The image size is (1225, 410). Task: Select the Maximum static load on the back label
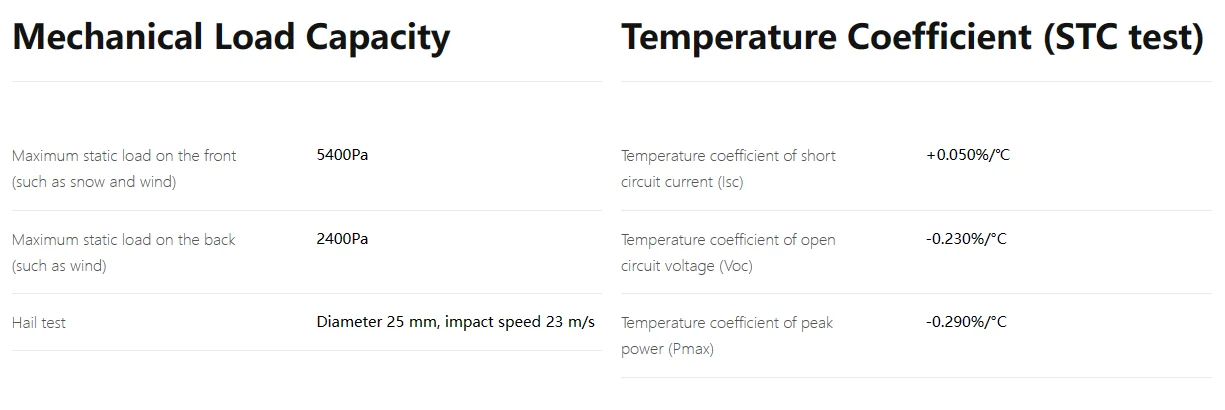pos(124,240)
